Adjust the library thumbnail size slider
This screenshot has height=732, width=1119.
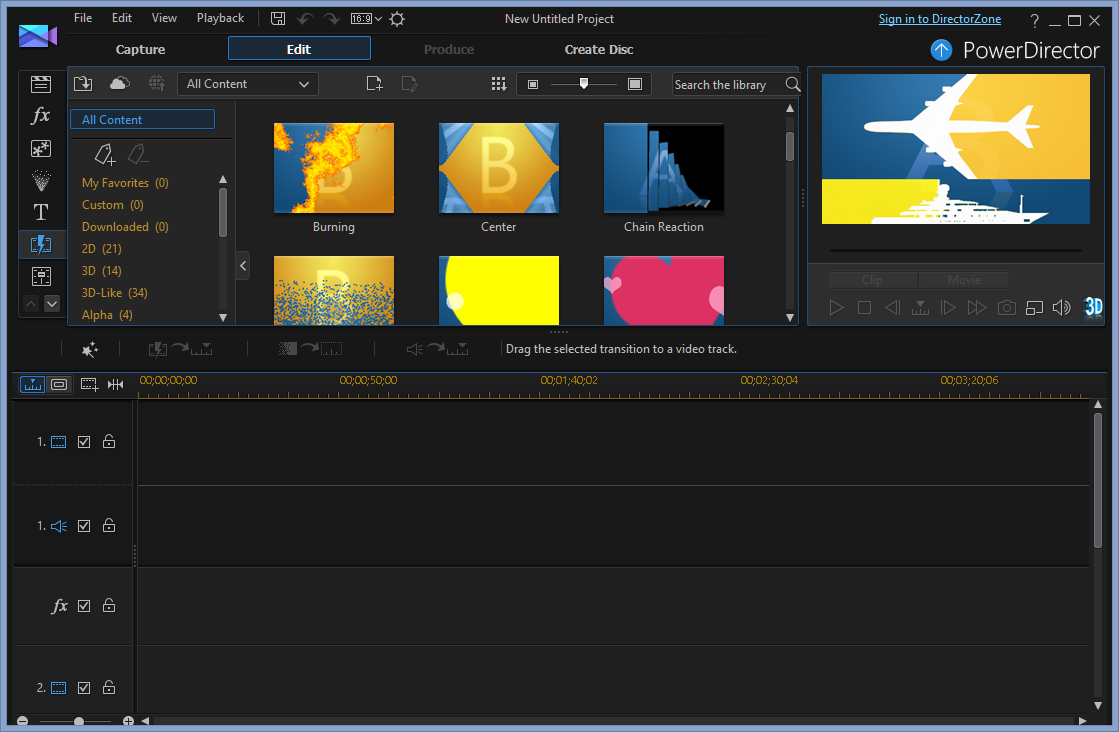pyautogui.click(x=584, y=84)
